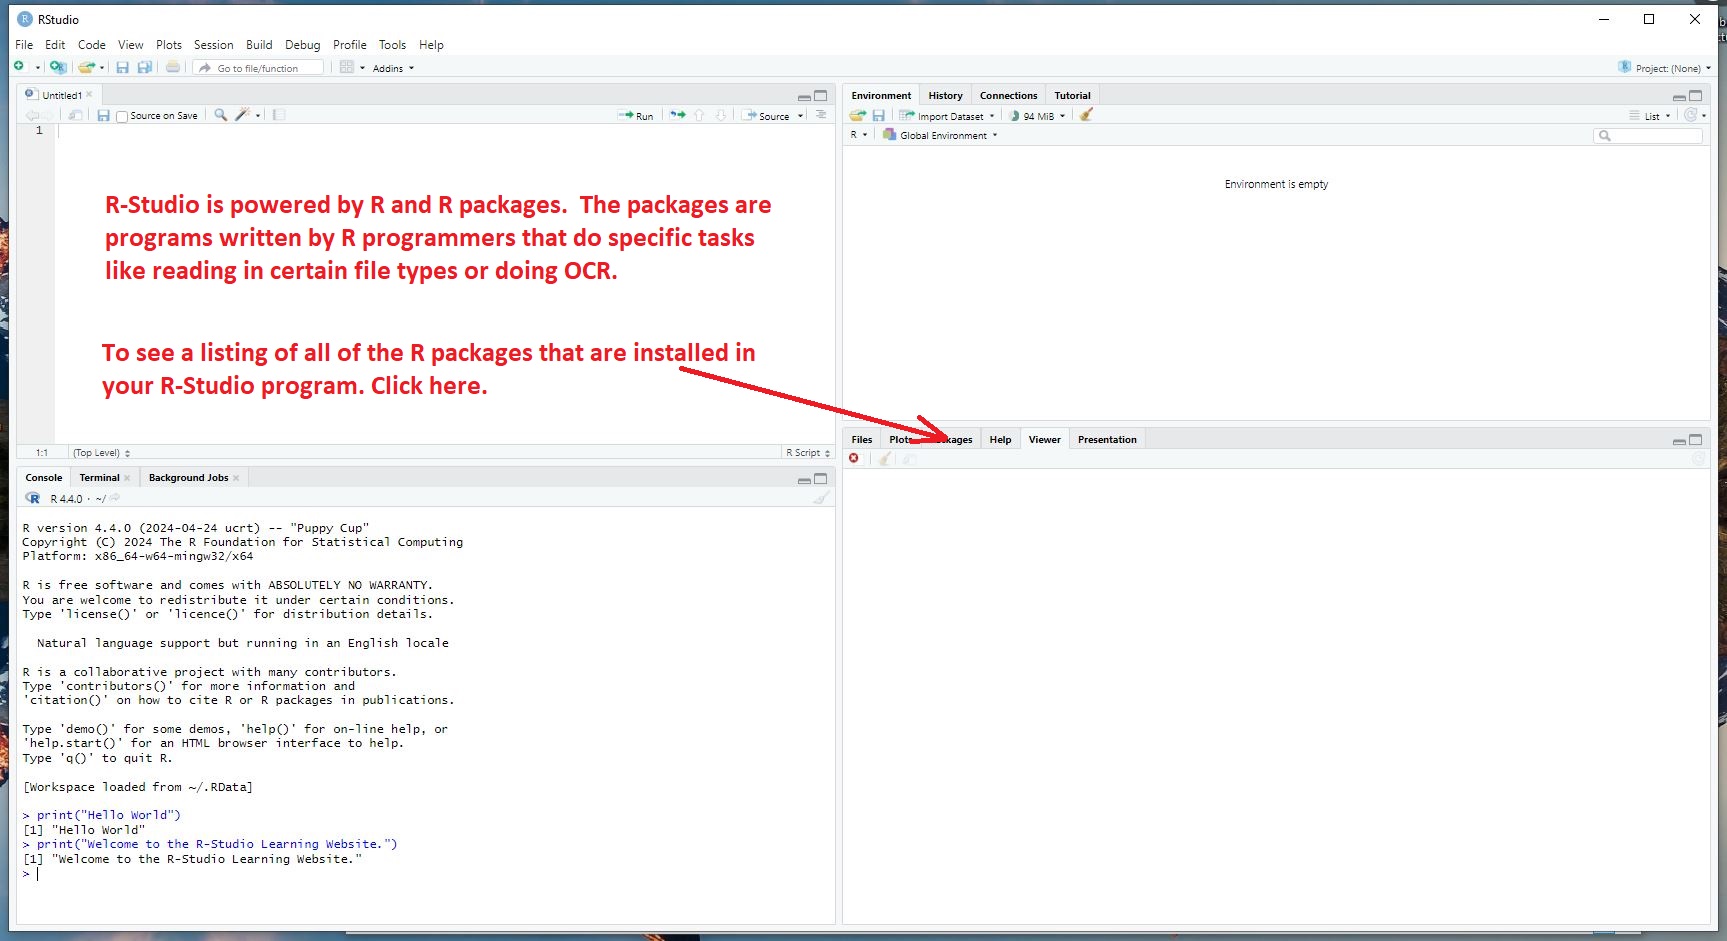The height and width of the screenshot is (941, 1727).
Task: Click the New File icon in main toolbar
Action: 19,67
